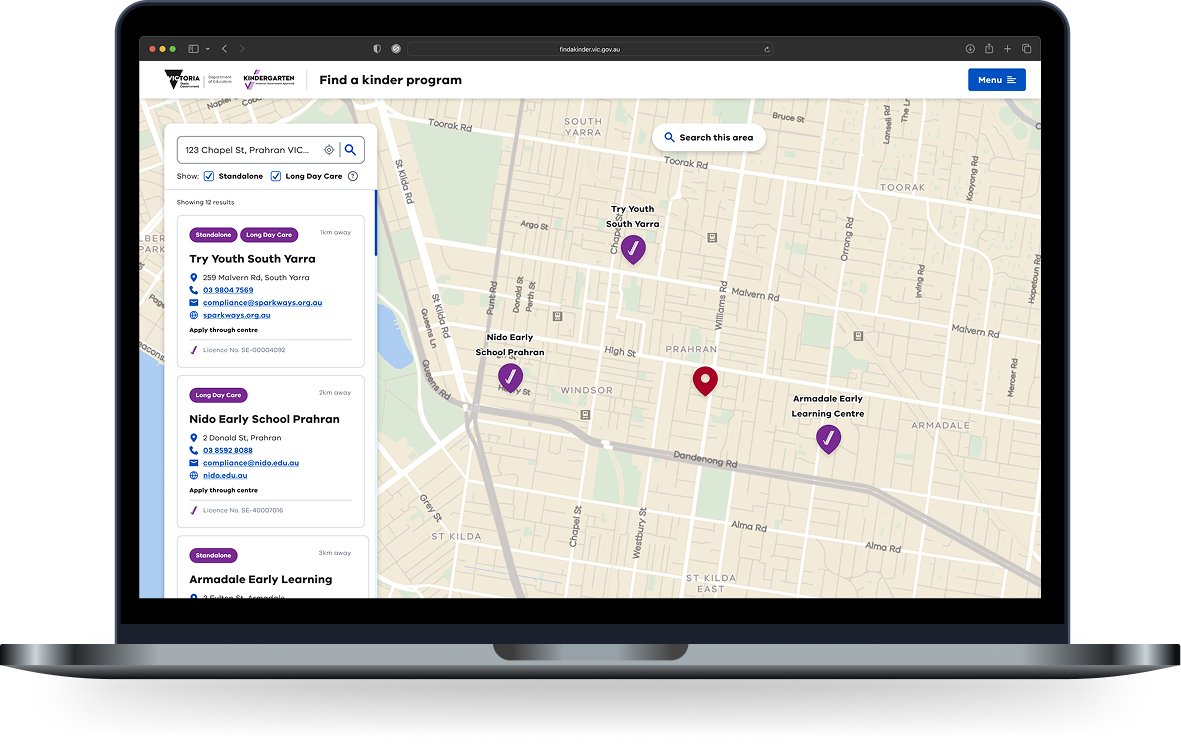1181x744 pixels.
Task: Open Safari downloads icon
Action: tap(970, 49)
